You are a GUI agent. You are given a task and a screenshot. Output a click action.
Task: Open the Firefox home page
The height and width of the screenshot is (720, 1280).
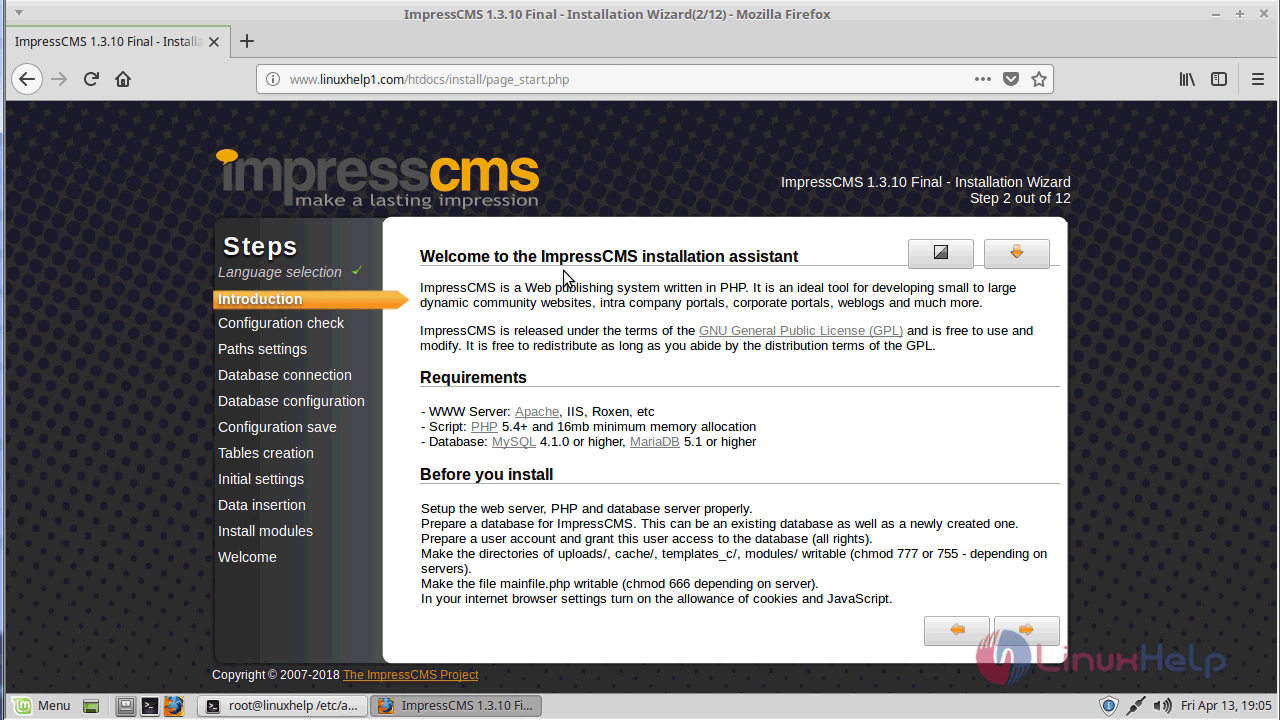pyautogui.click(x=123, y=79)
